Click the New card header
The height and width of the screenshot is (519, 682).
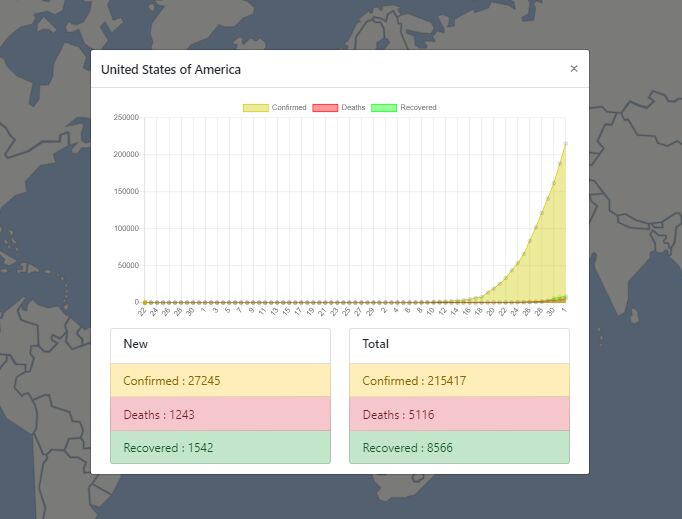coord(221,346)
